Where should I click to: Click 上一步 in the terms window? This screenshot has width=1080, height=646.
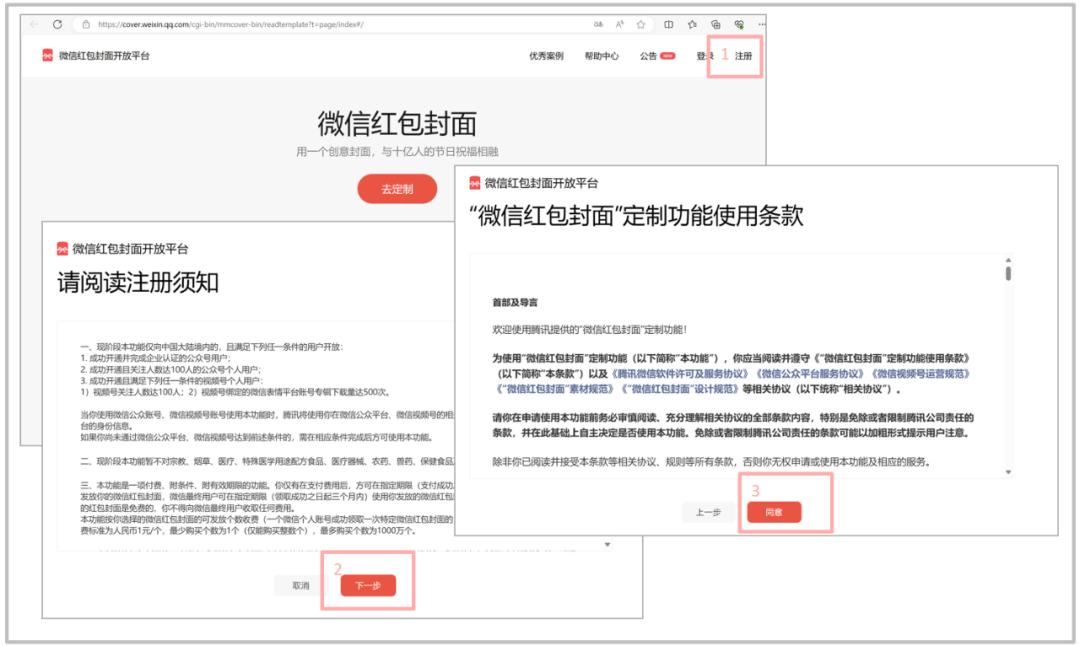tap(708, 512)
